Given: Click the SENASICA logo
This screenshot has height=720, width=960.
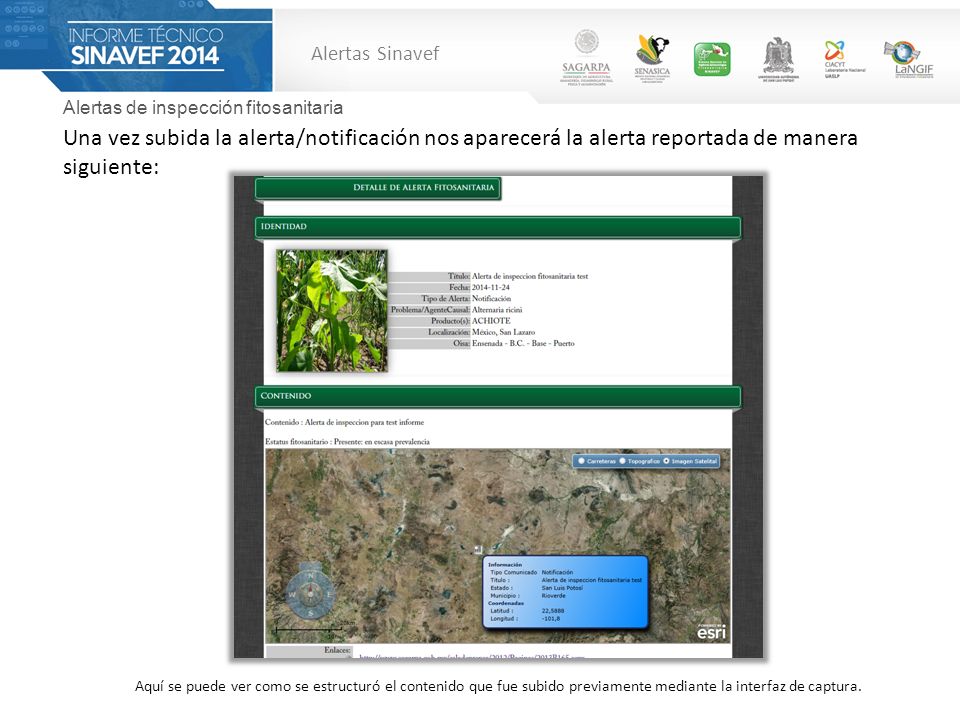Looking at the screenshot, I should [x=652, y=59].
